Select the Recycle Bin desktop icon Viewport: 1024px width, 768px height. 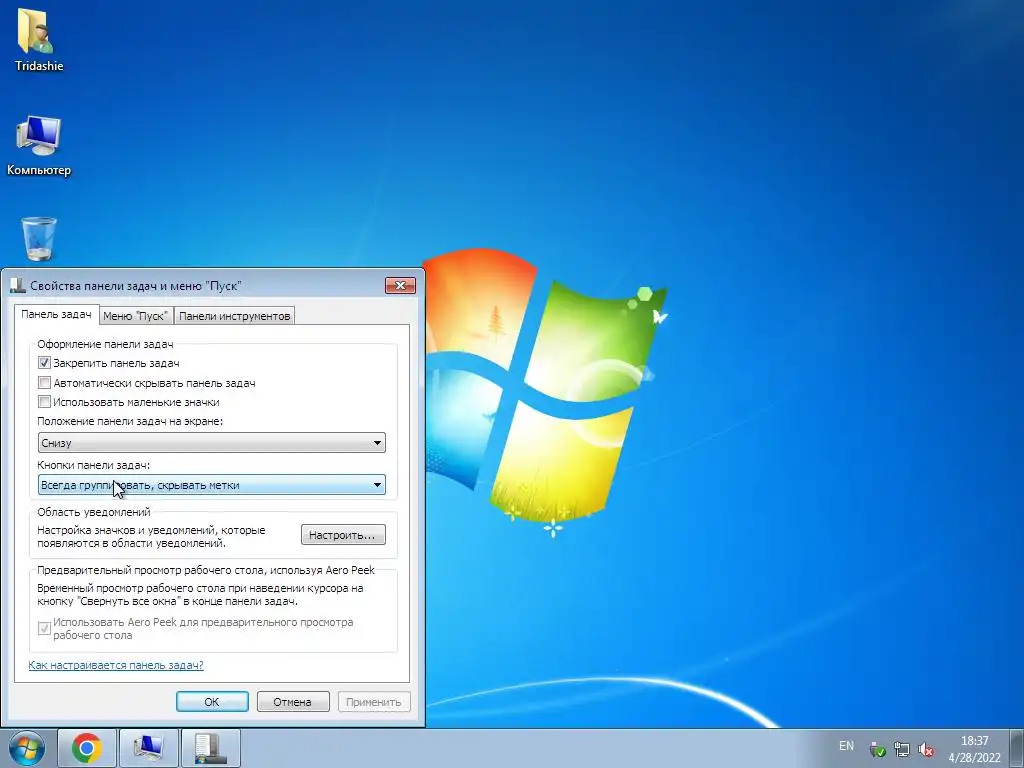(x=39, y=238)
